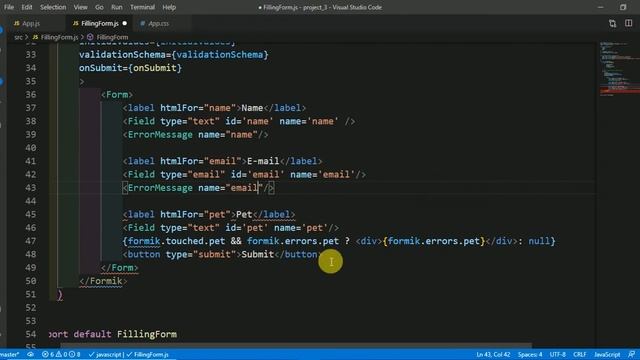Click E-mail label text on line 41

click(x=263, y=161)
